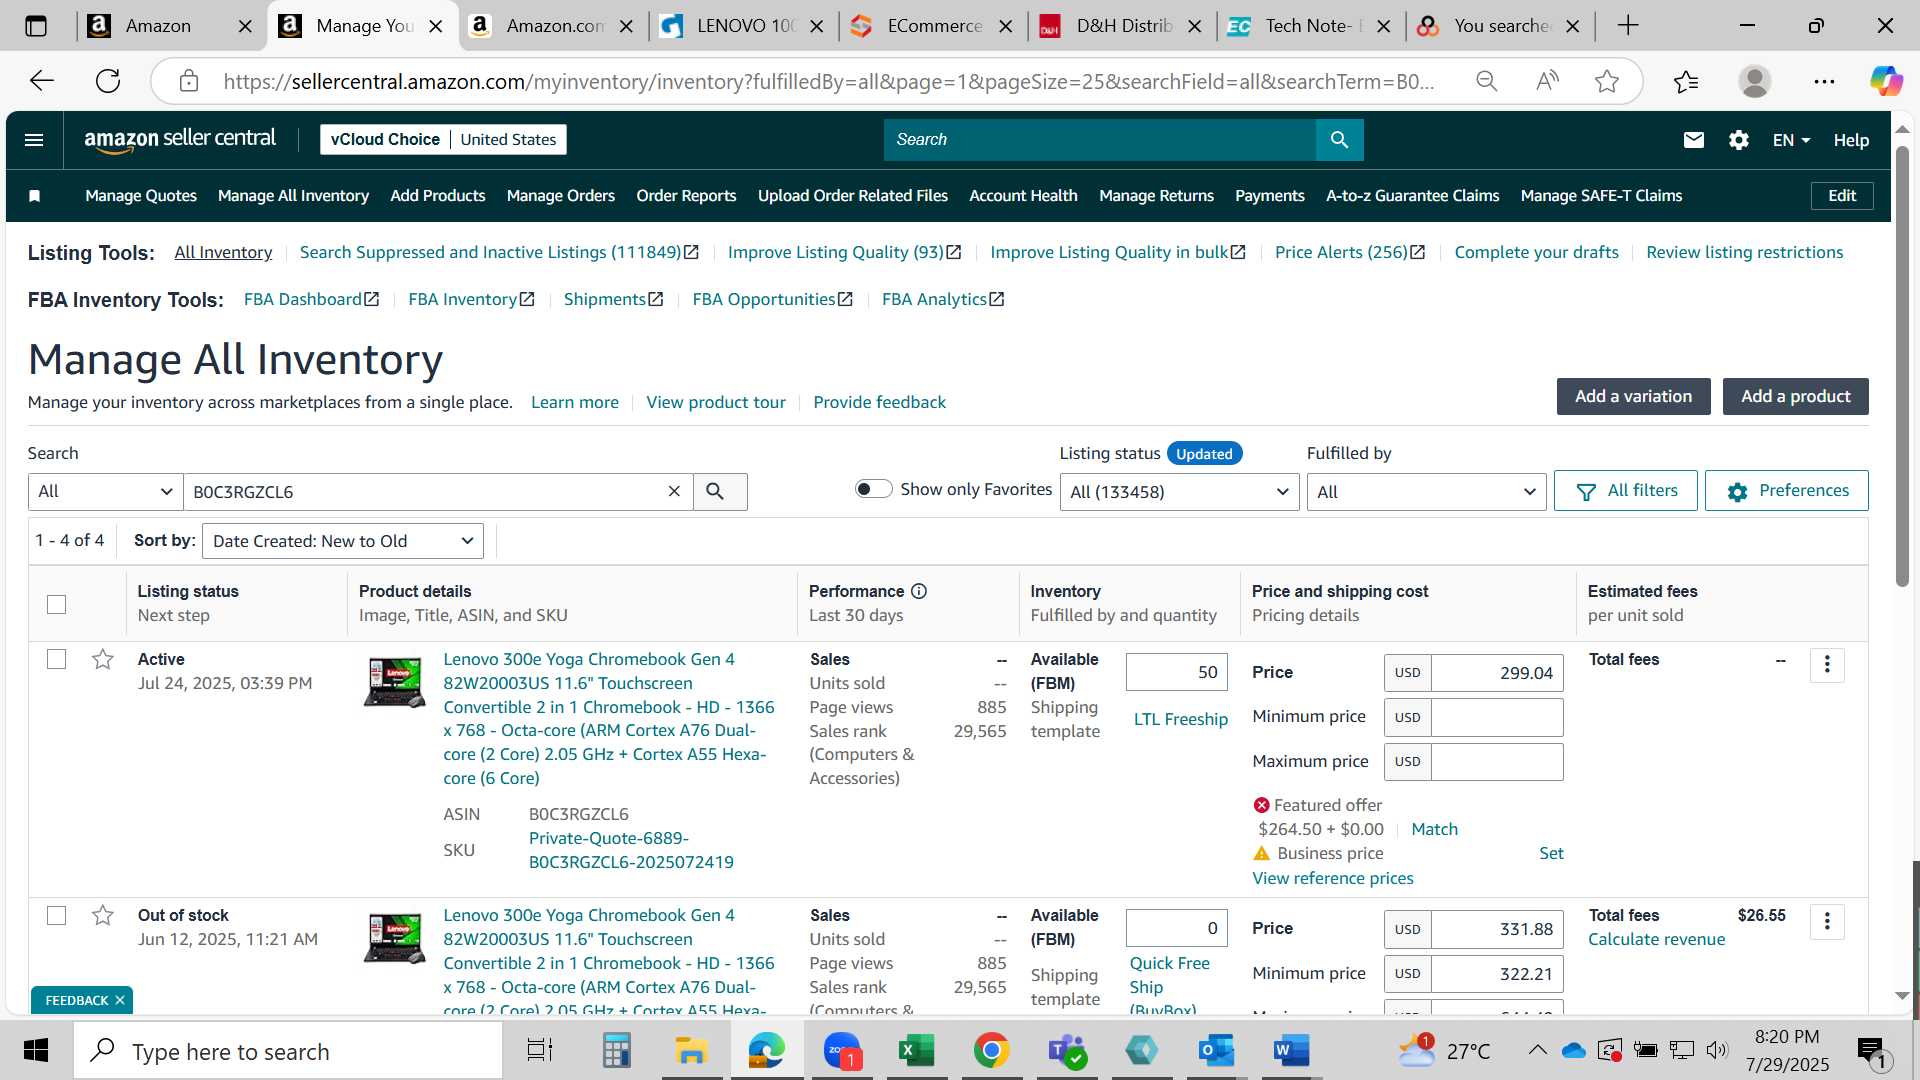This screenshot has height=1080, width=1920.
Task: Clear the search term B0C3RGZCL6 with X
Action: [674, 491]
